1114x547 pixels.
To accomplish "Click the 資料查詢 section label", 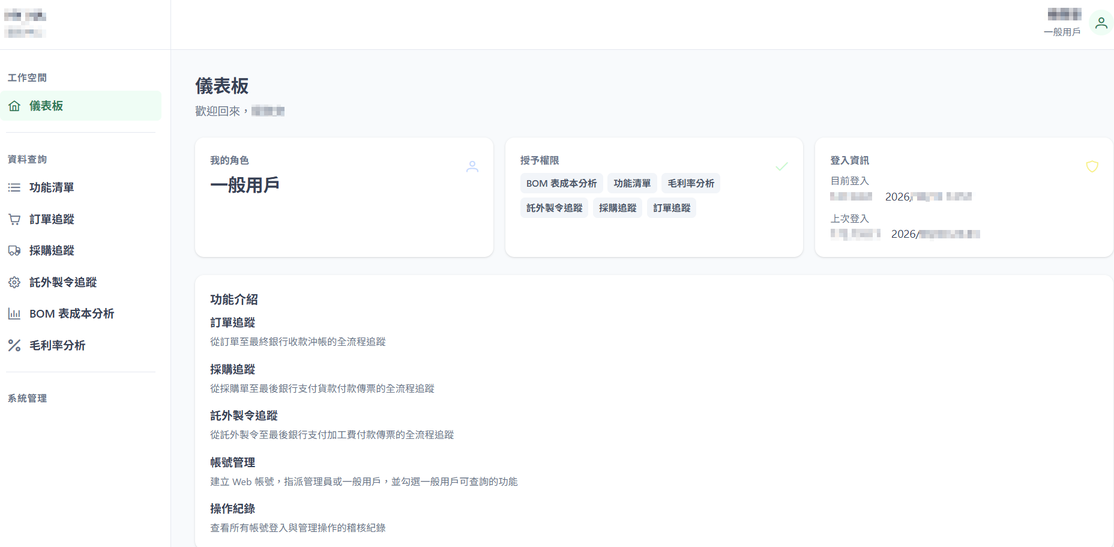I will pyautogui.click(x=27, y=160).
